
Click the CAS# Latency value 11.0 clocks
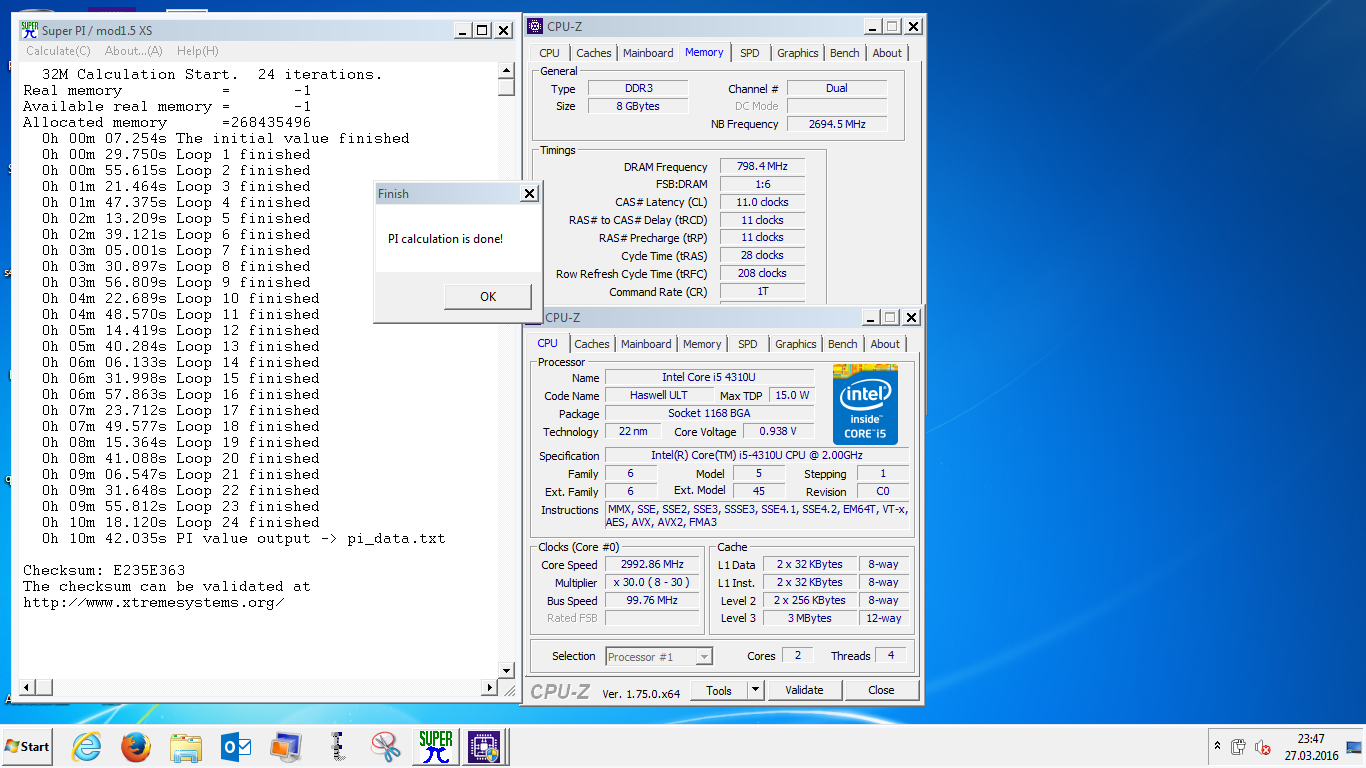click(762, 202)
